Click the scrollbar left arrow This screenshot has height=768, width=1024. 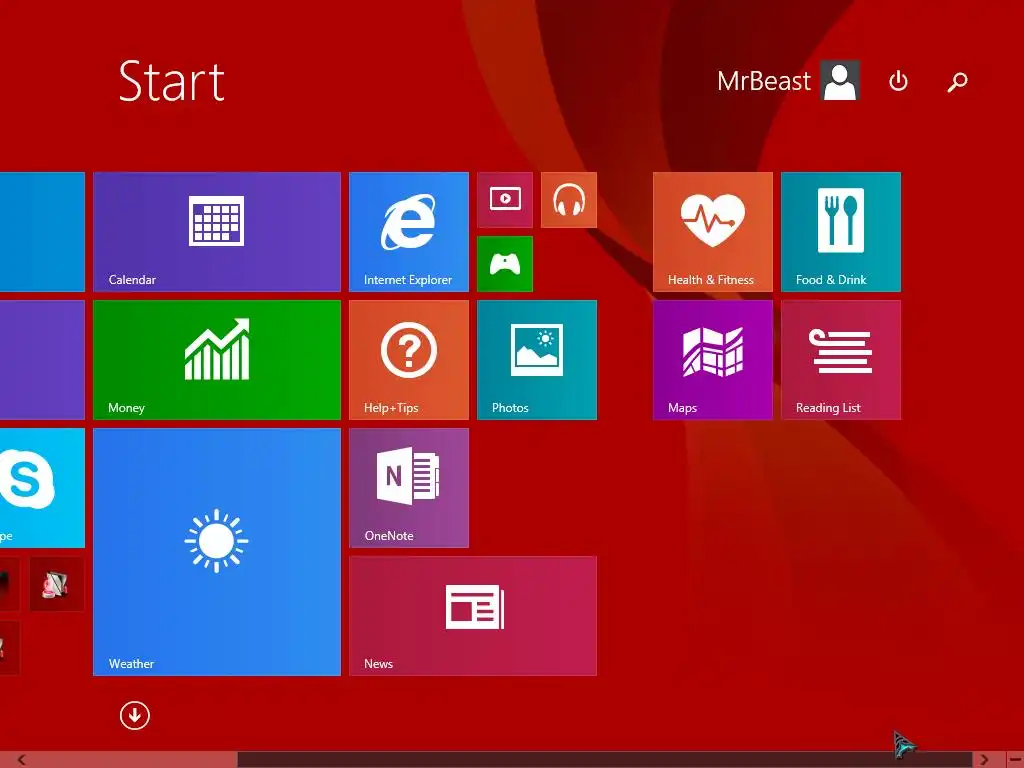[21, 760]
